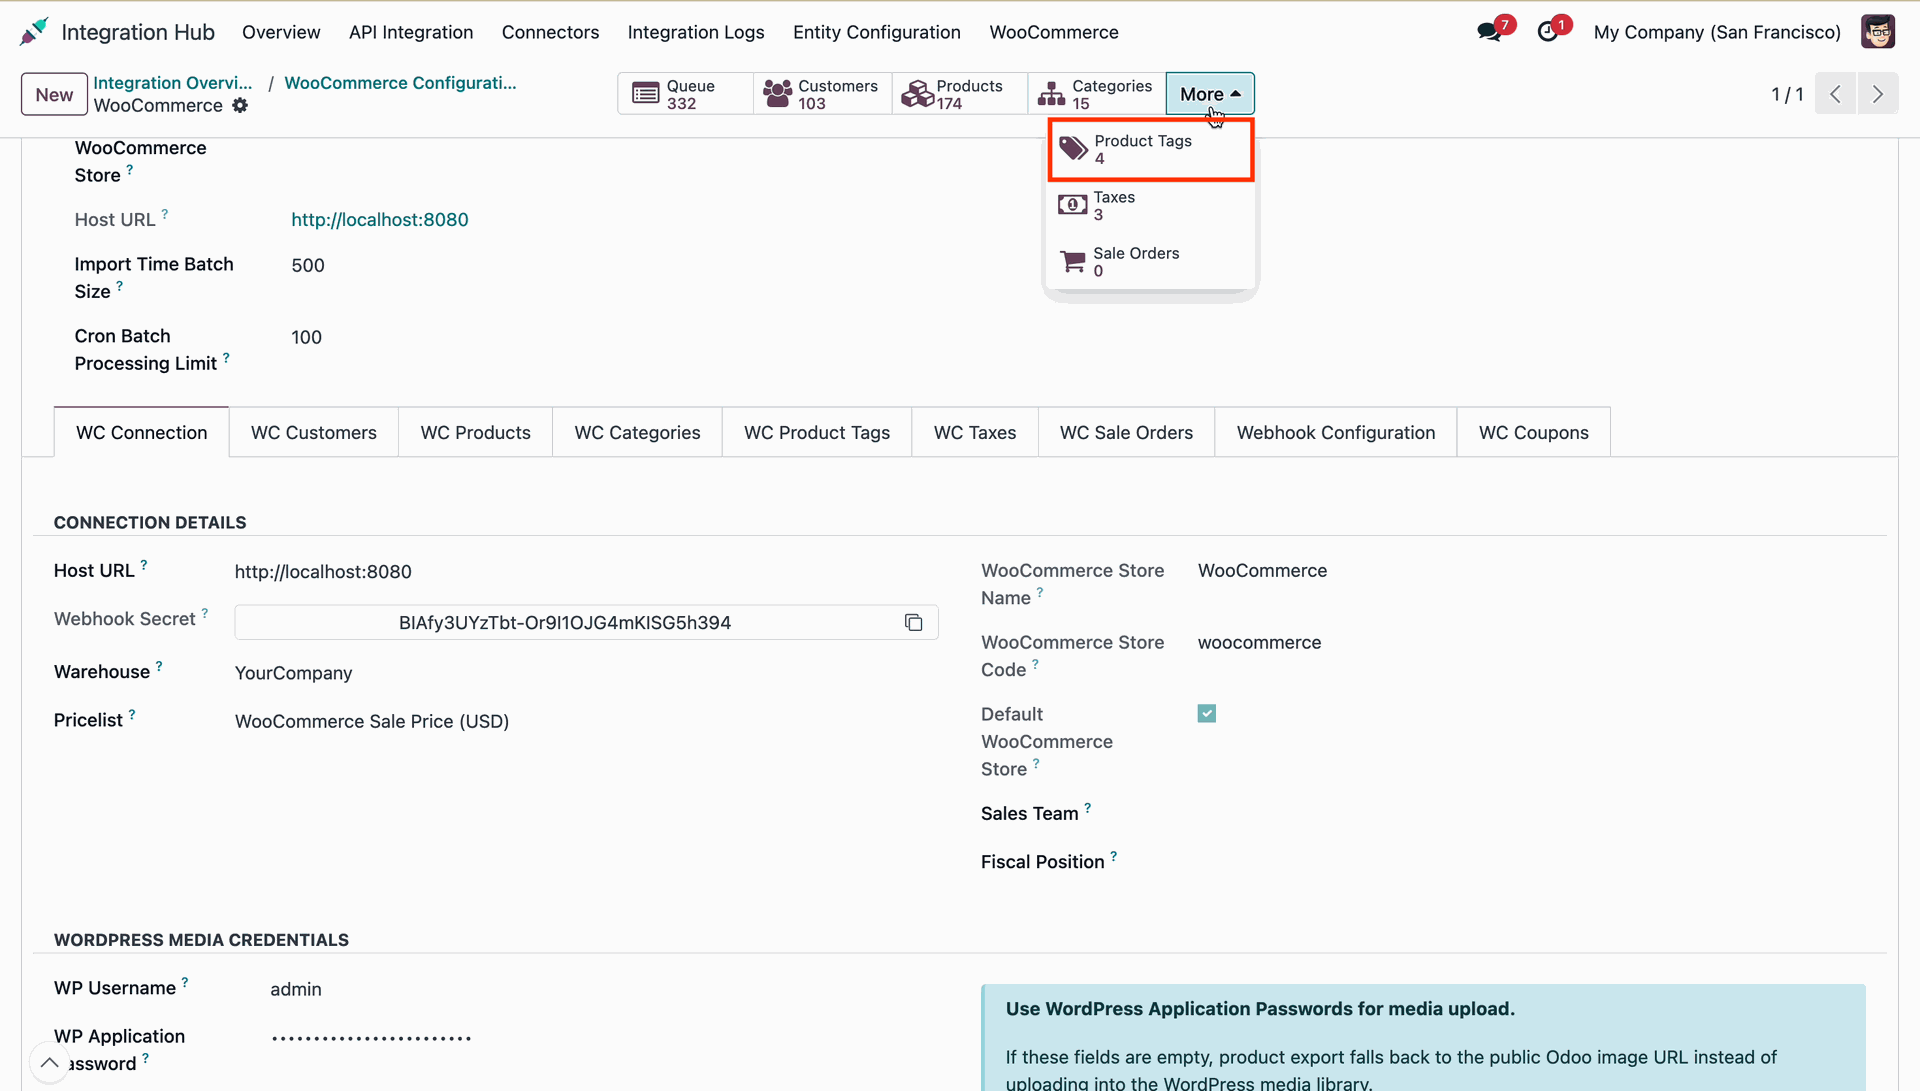This screenshot has height=1091, width=1920.
Task: Open Product Tags from the More dropdown
Action: coord(1150,150)
